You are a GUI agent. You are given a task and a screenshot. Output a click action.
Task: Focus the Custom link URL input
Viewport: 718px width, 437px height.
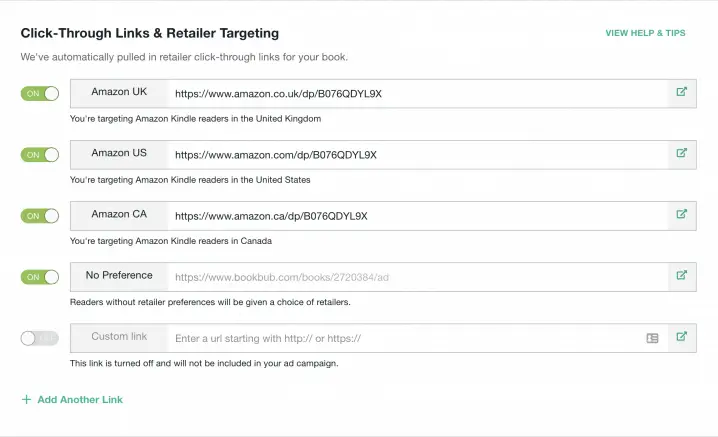(405, 338)
